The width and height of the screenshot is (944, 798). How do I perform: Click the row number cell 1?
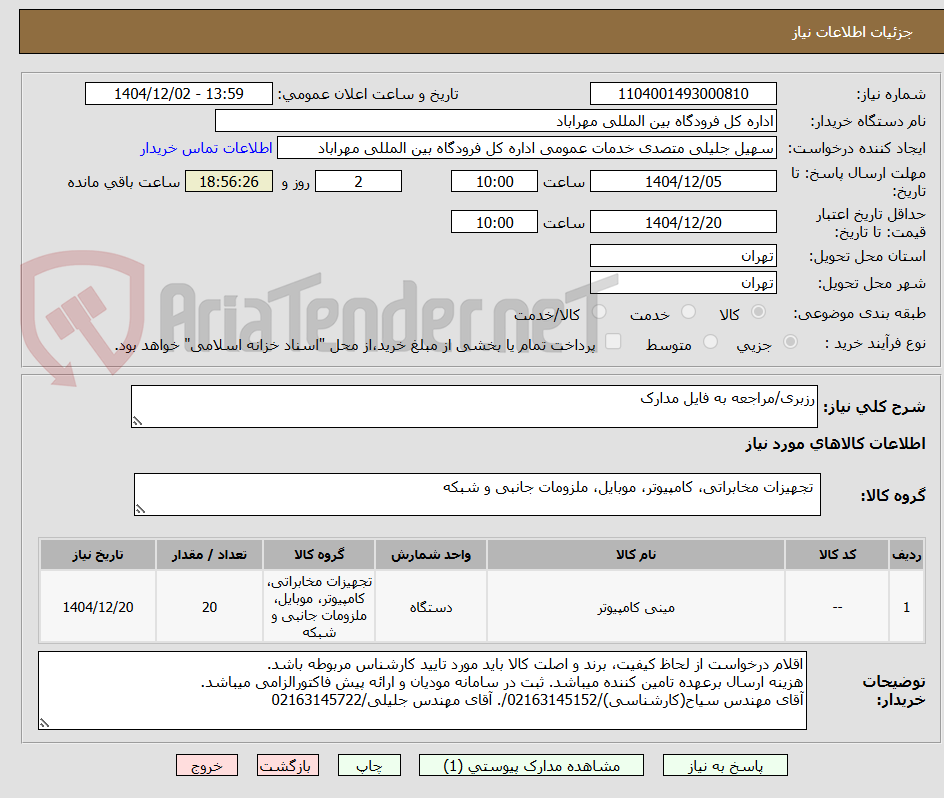tap(907, 607)
